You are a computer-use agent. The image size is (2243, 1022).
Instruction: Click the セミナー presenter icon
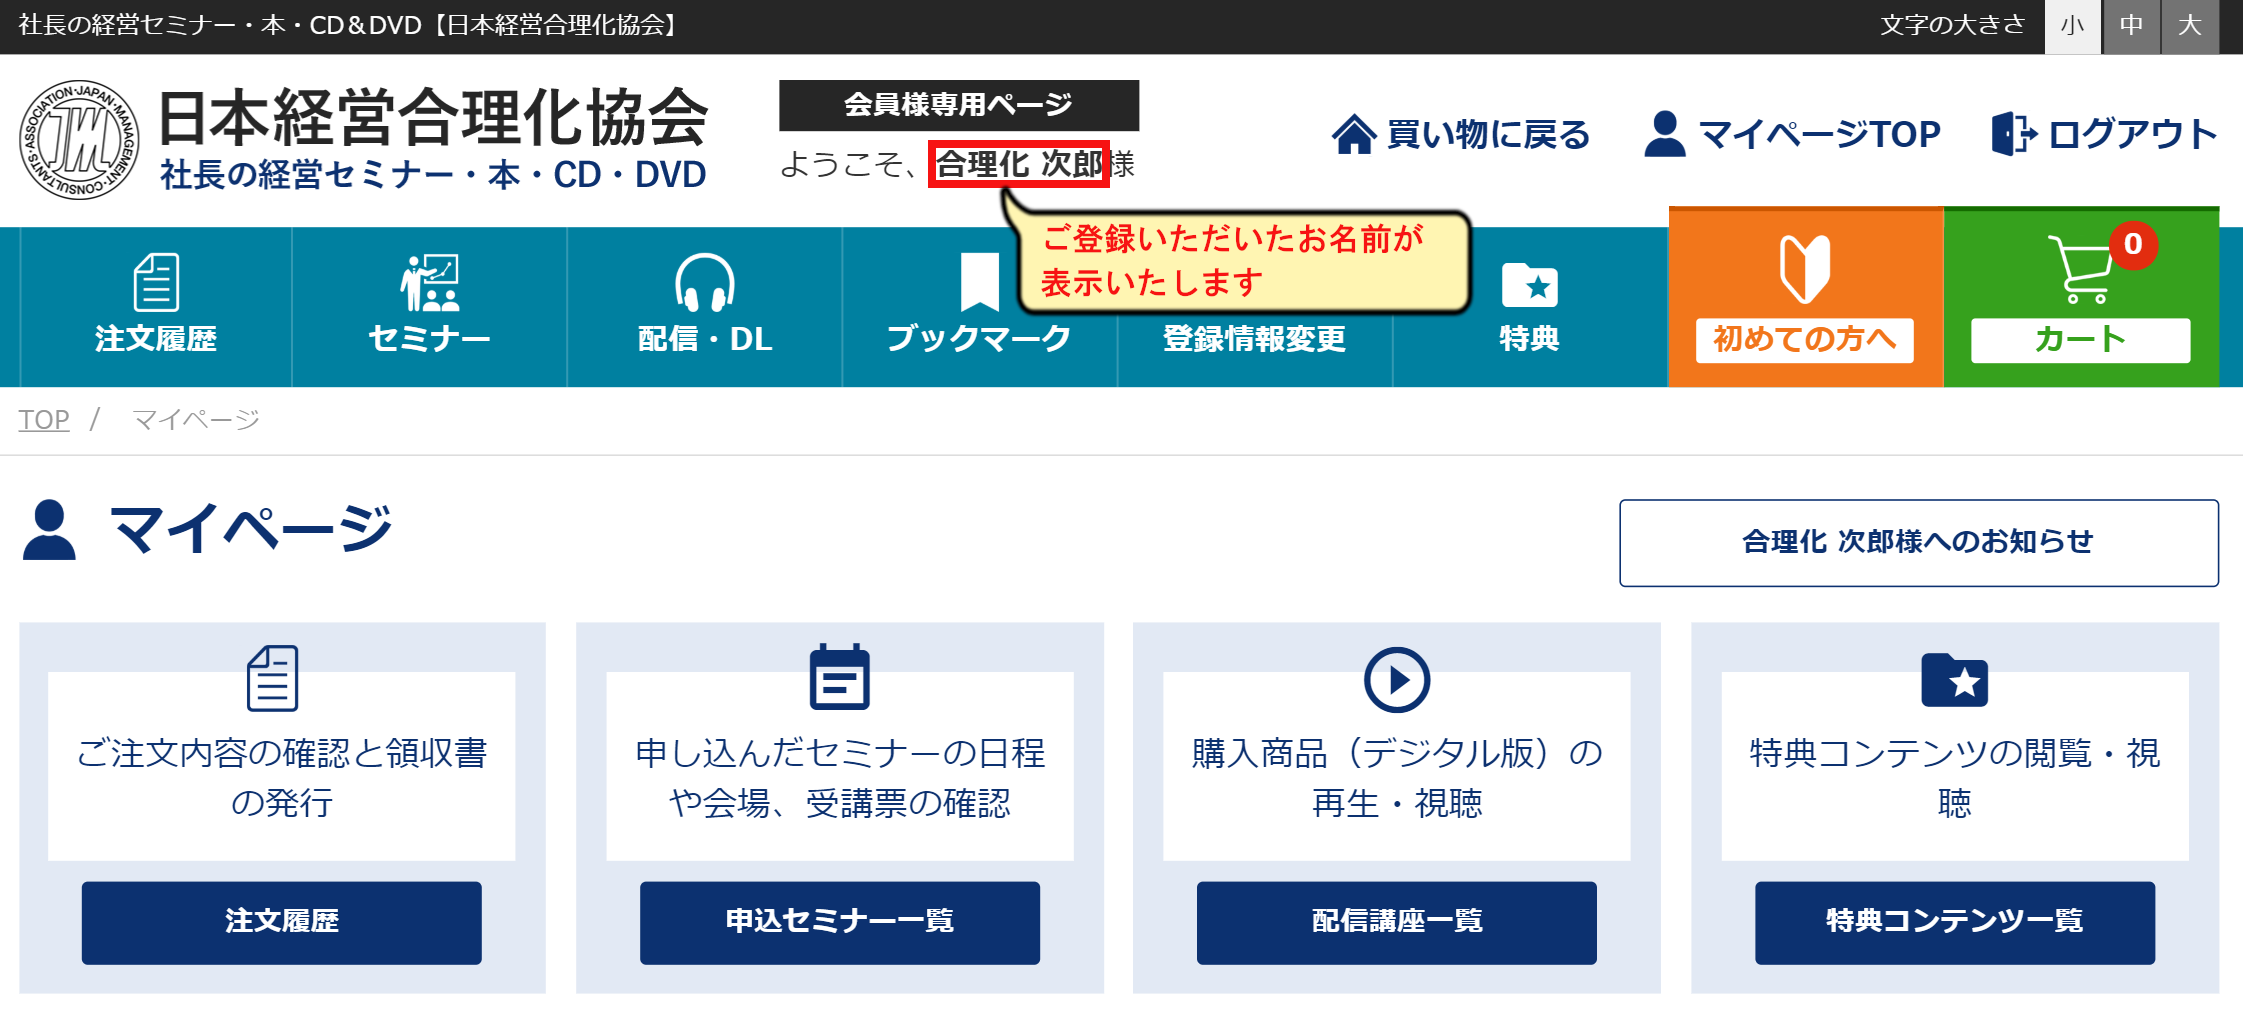(x=430, y=283)
